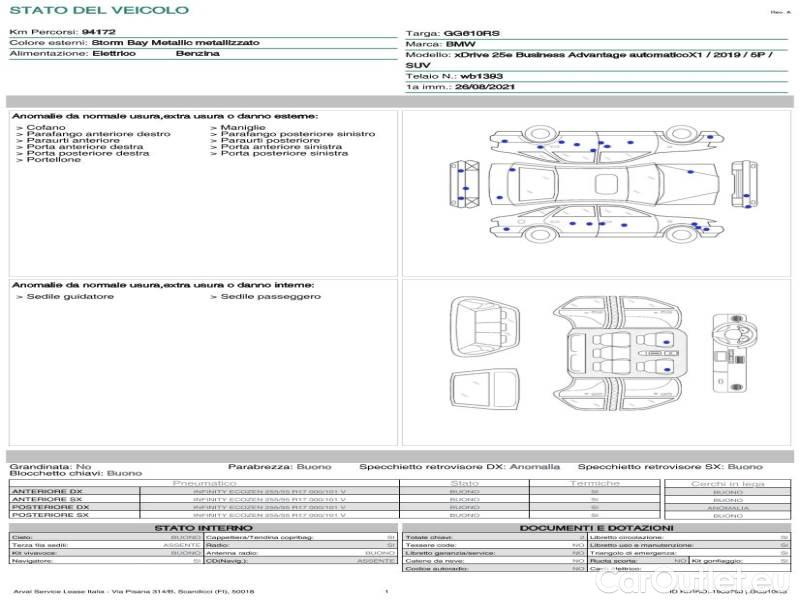Click the DOCUMENTI E DOTAZIONI section header
The width and height of the screenshot is (800, 600).
pos(596,527)
